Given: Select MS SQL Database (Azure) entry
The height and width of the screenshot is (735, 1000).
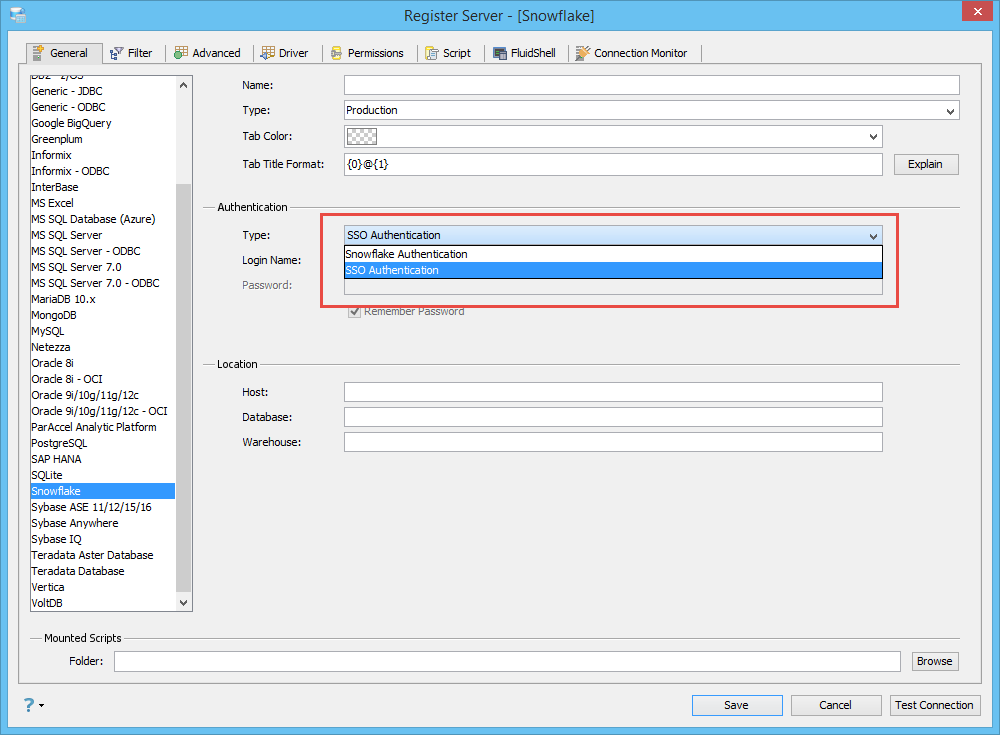Looking at the screenshot, I should click(103, 219).
